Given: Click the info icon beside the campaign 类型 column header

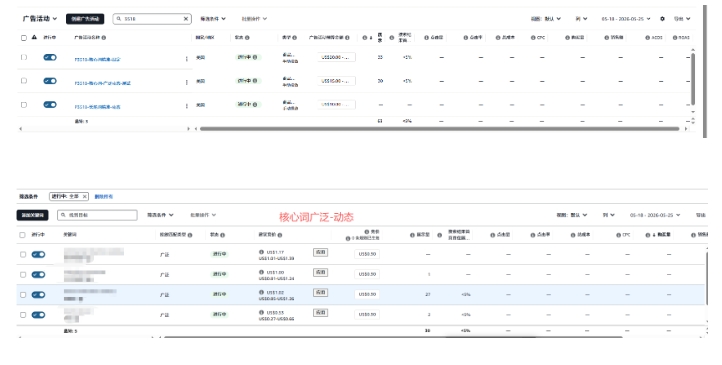Looking at the screenshot, I should pyautogui.click(x=295, y=38).
